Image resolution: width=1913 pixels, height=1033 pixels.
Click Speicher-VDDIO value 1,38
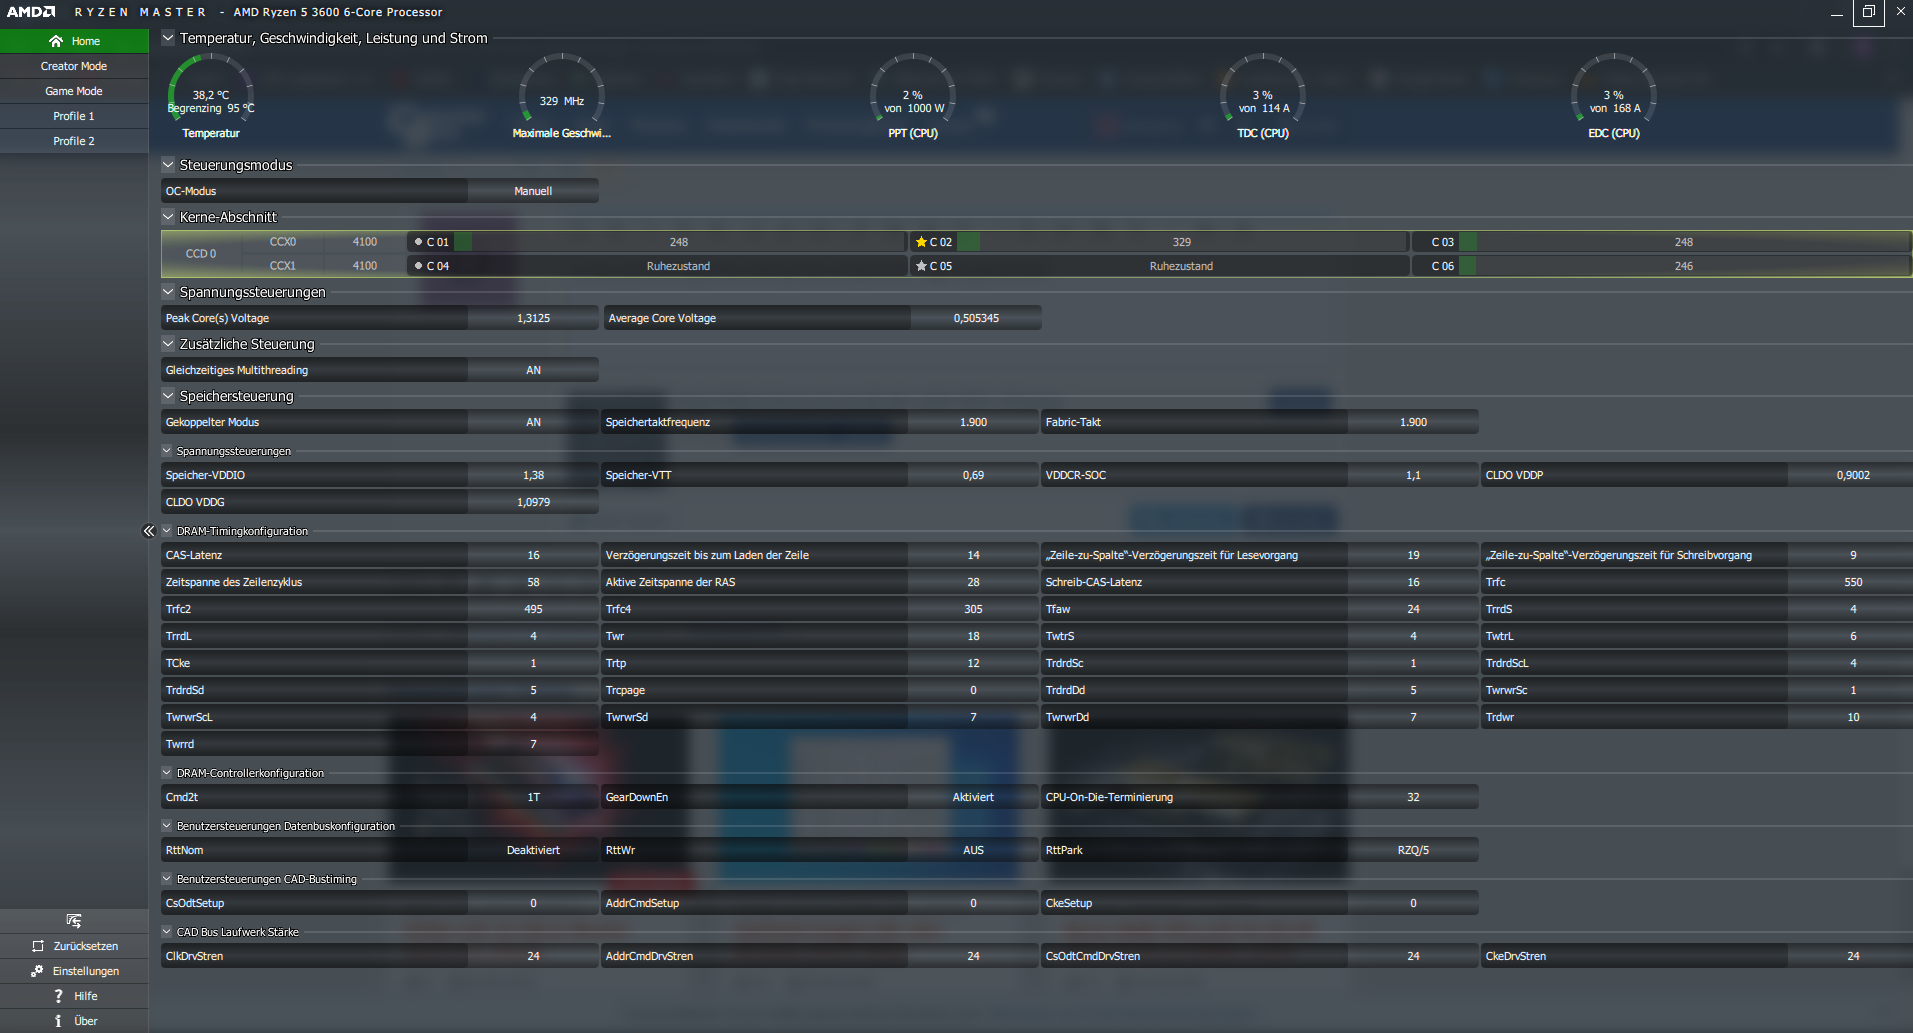click(533, 475)
